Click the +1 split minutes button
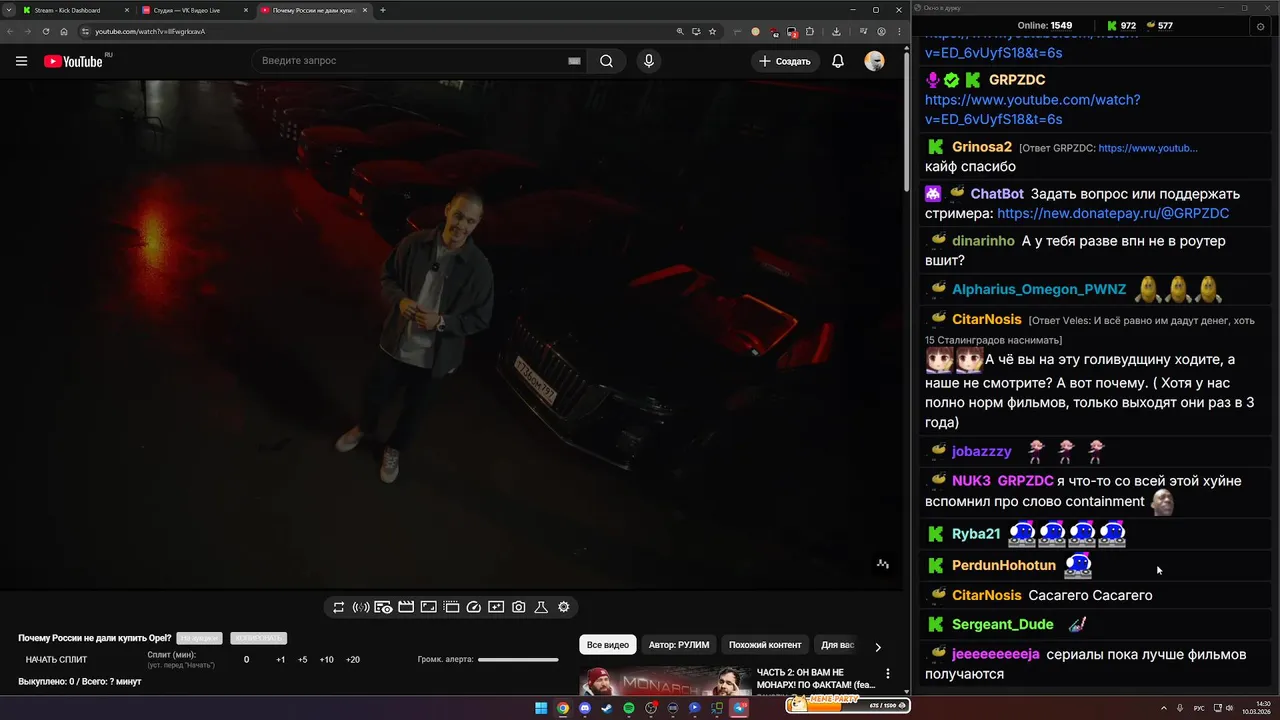Screen dimensions: 1280x720 [281, 660]
